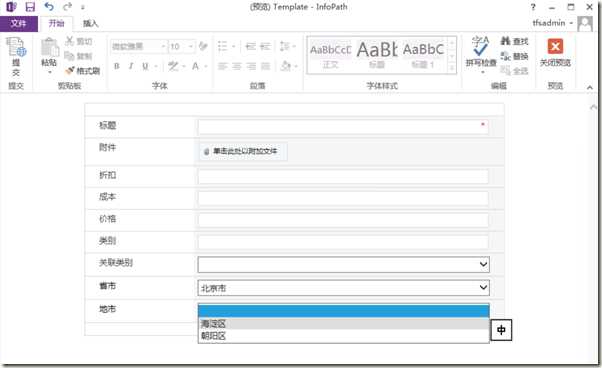Apply the 正文 (Normal) font style
The image size is (602, 368).
(330, 55)
